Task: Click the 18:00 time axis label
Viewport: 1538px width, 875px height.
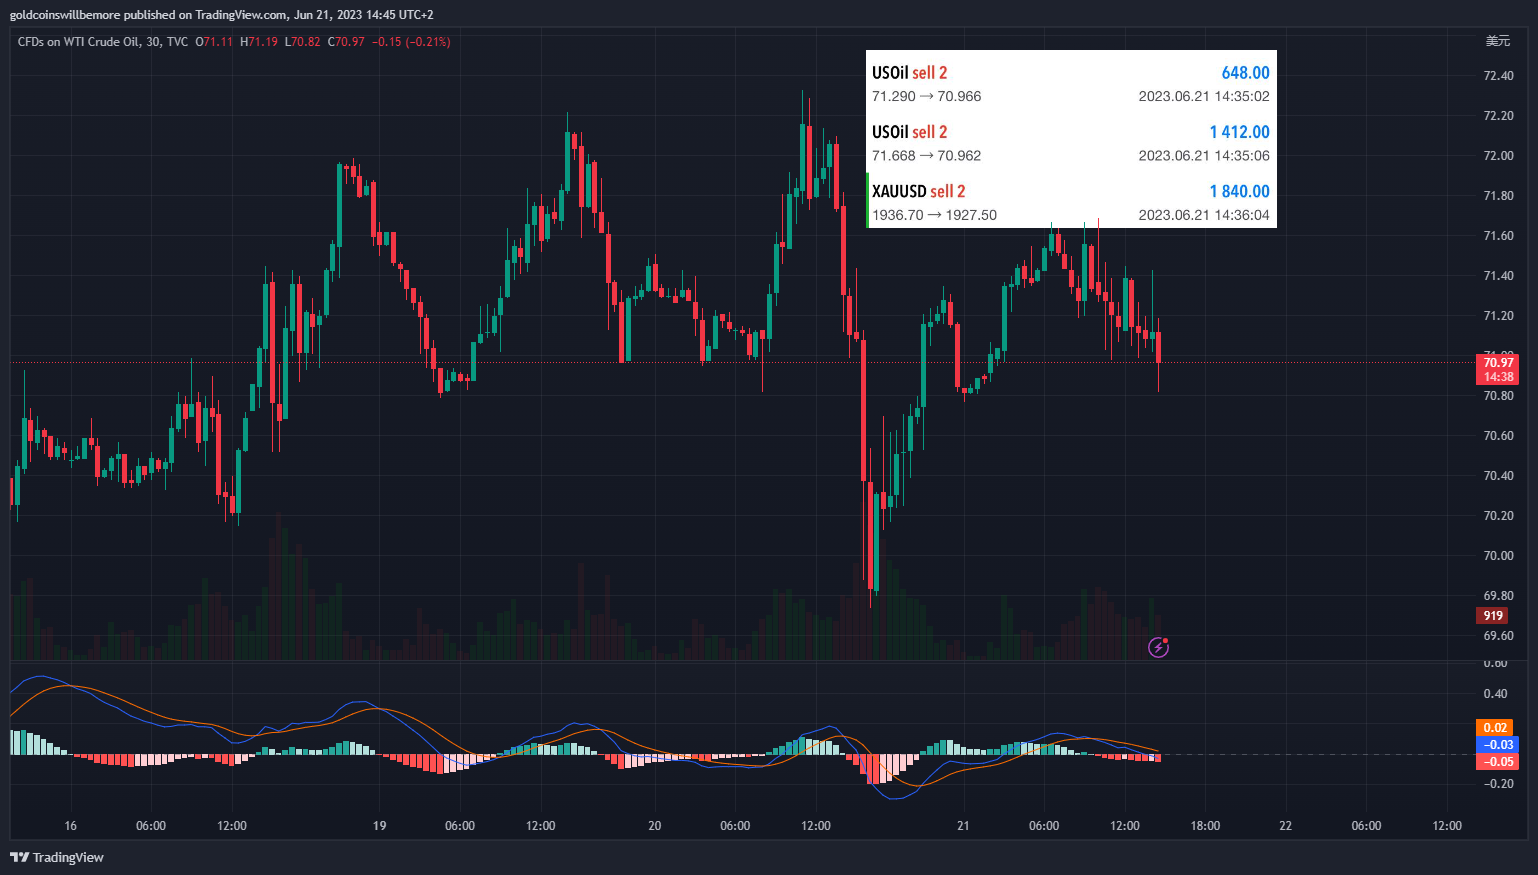Action: (x=1205, y=826)
